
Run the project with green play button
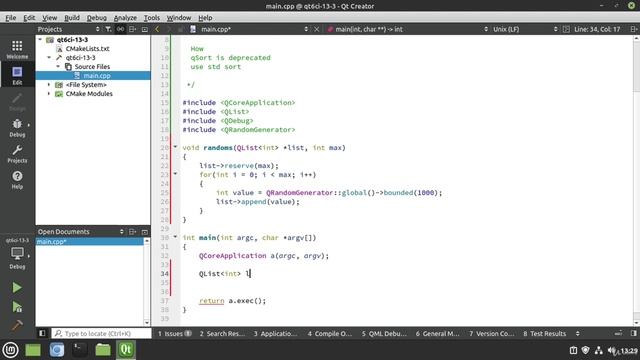[17, 288]
